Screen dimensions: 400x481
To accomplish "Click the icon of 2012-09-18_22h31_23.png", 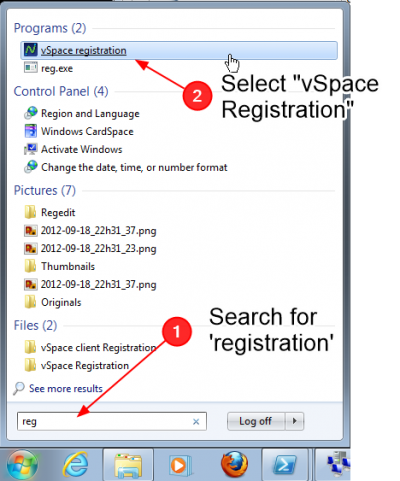I will (31, 248).
